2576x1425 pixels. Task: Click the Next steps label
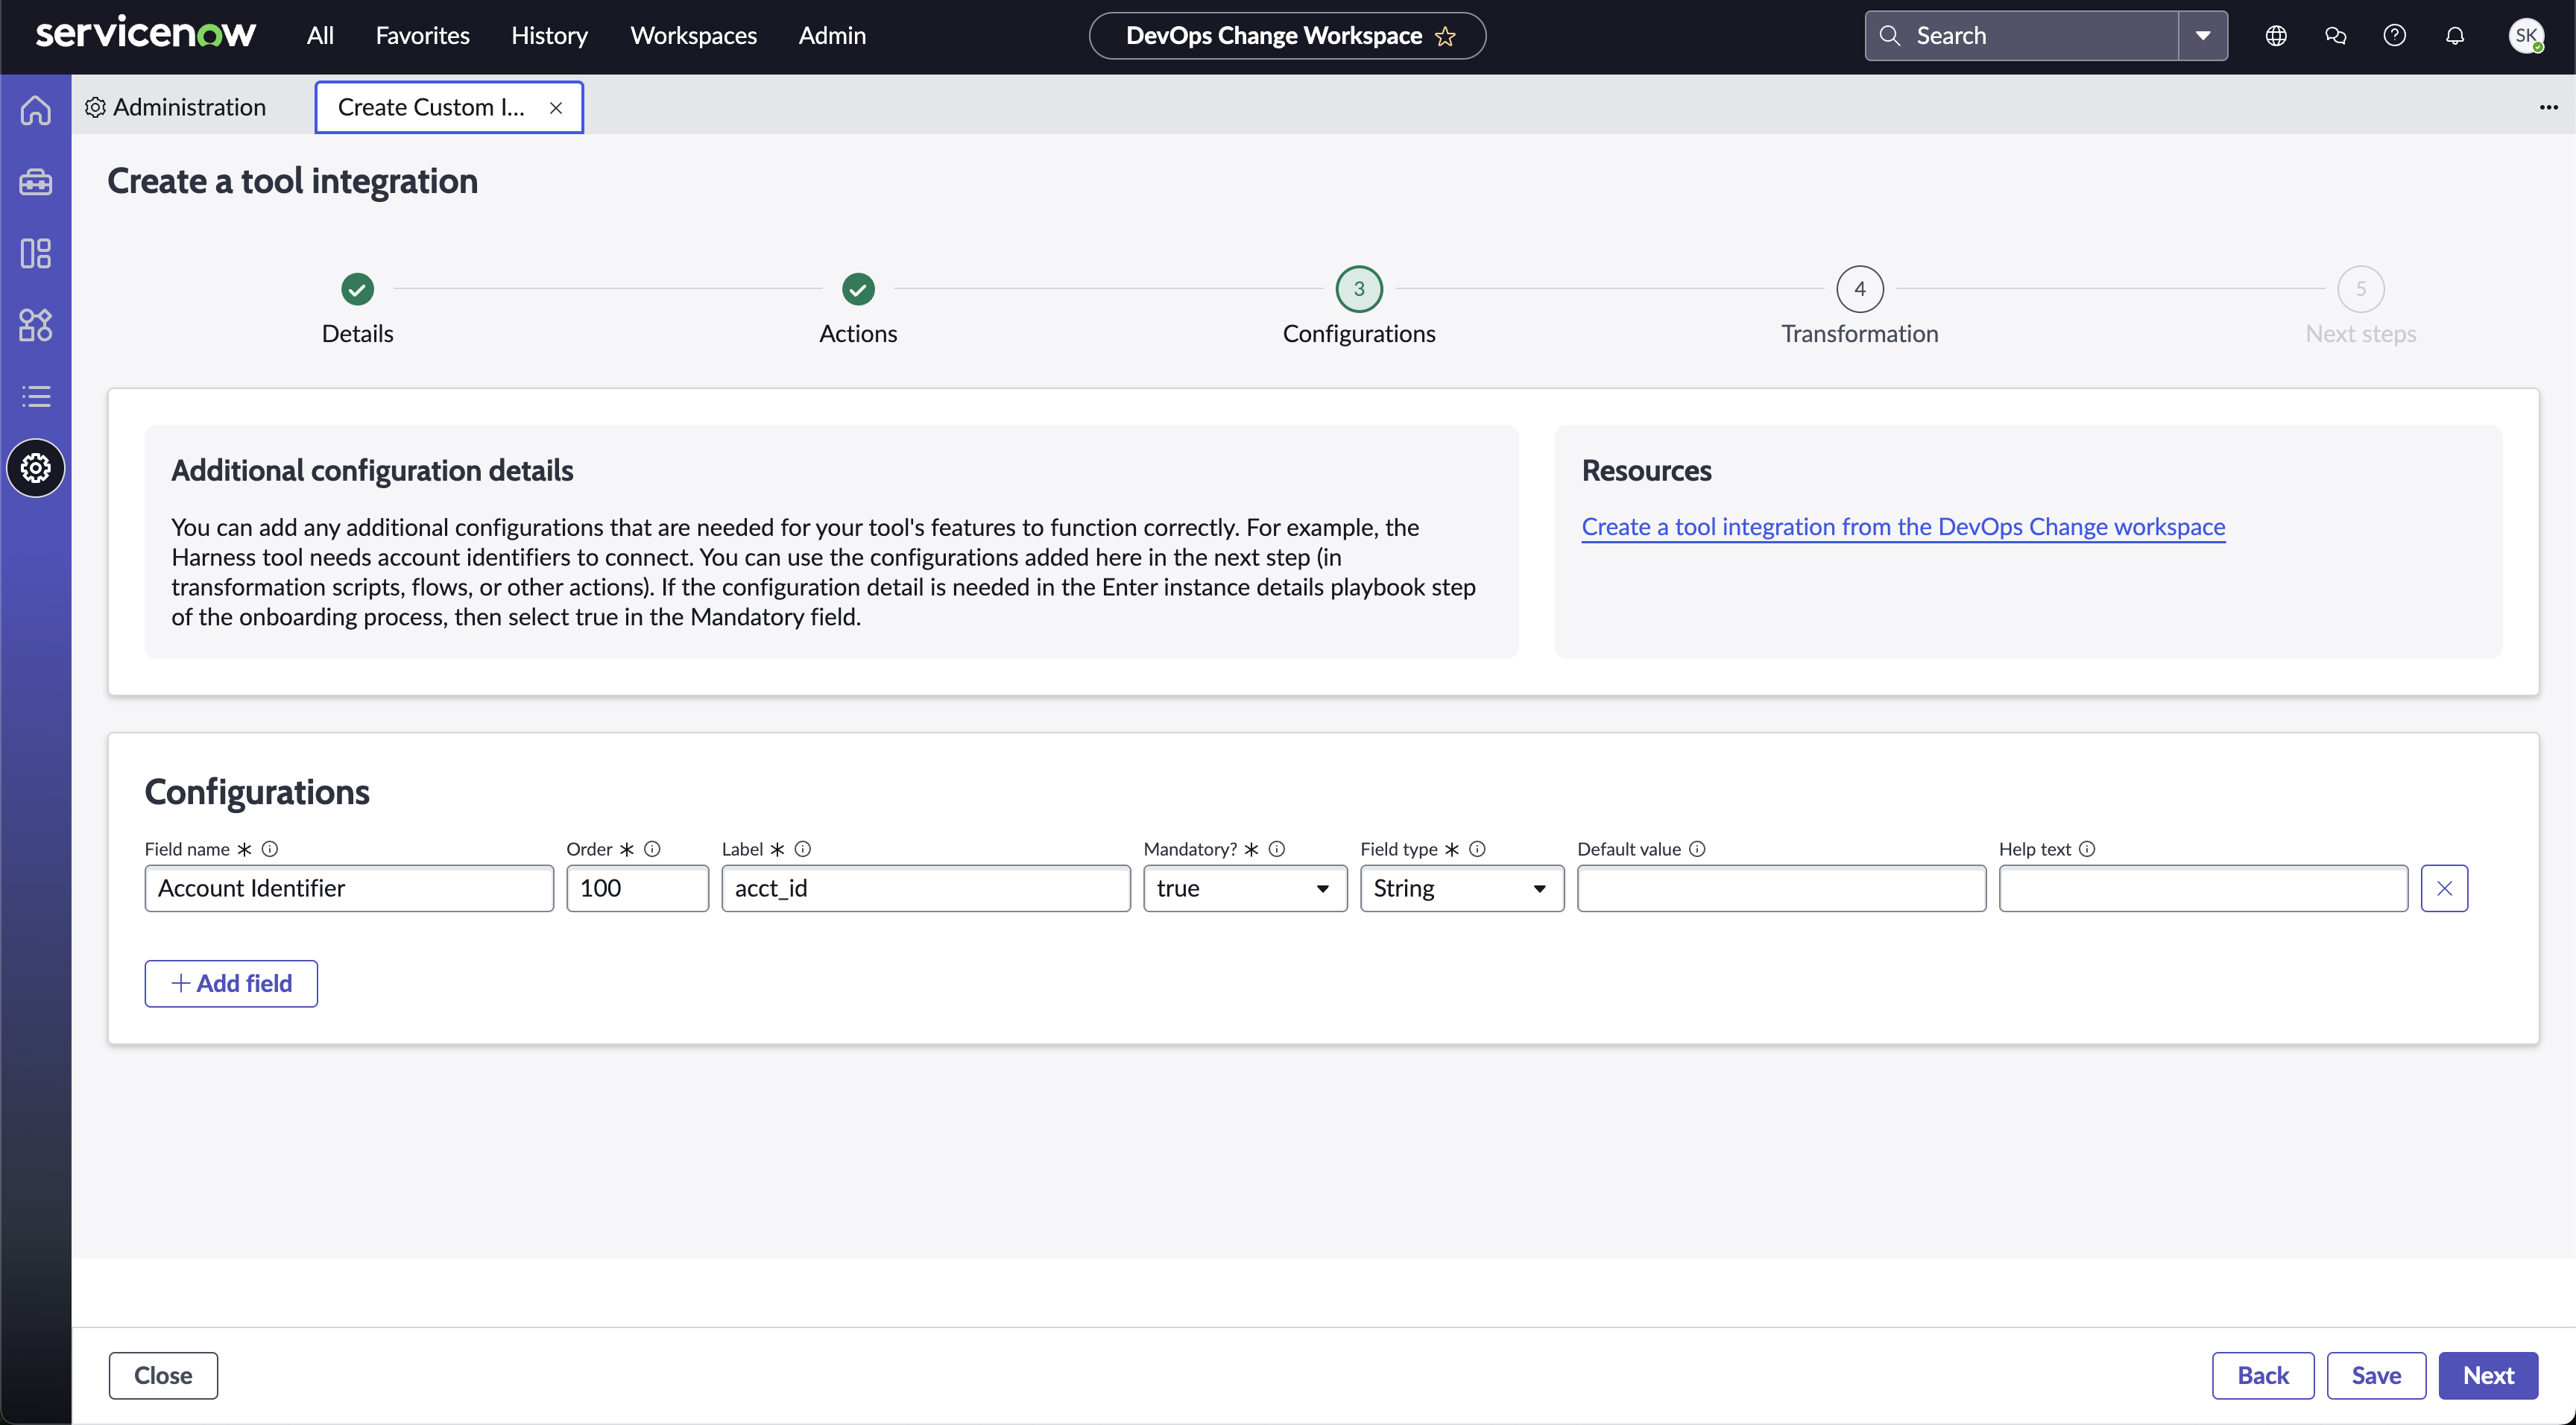[2360, 334]
